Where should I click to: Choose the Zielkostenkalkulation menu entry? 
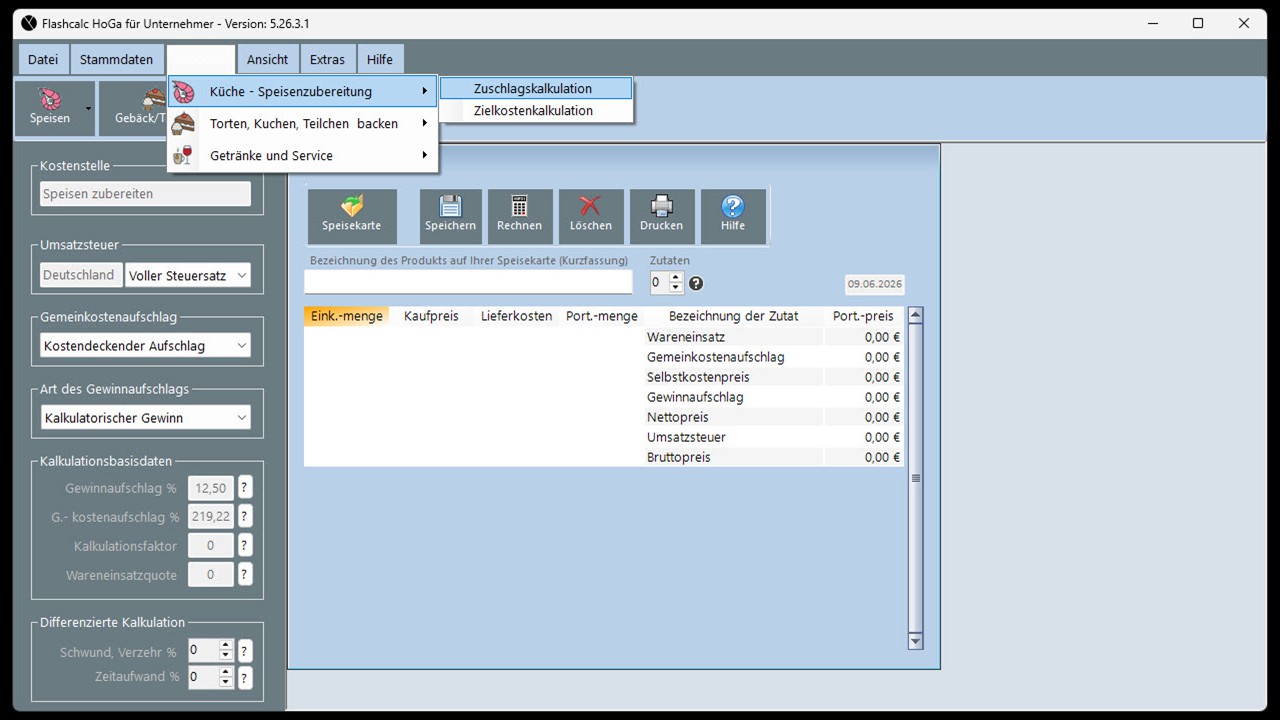(x=536, y=111)
